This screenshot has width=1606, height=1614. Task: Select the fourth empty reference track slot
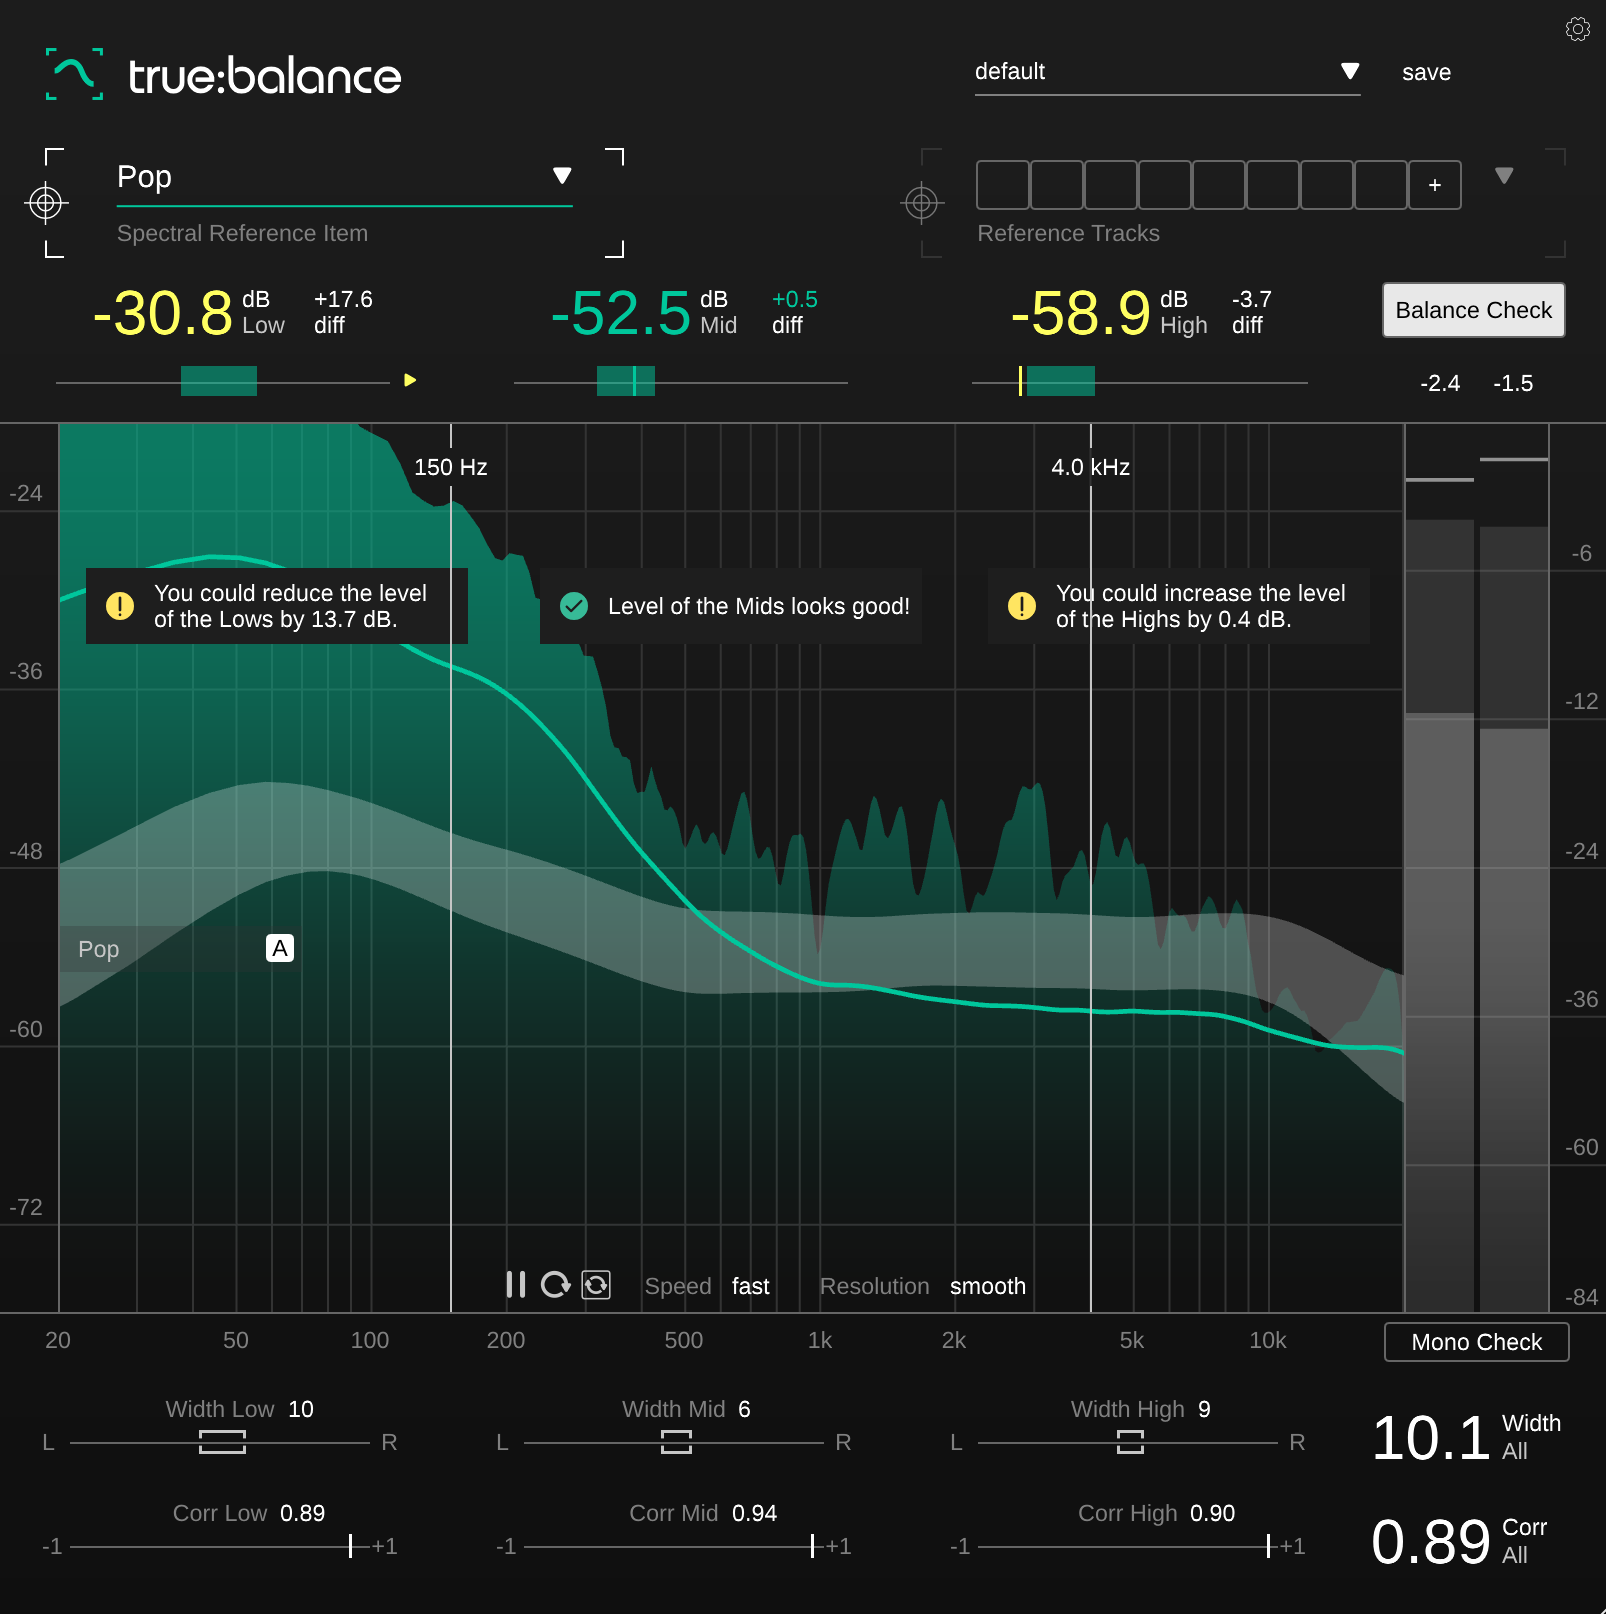point(1165,185)
